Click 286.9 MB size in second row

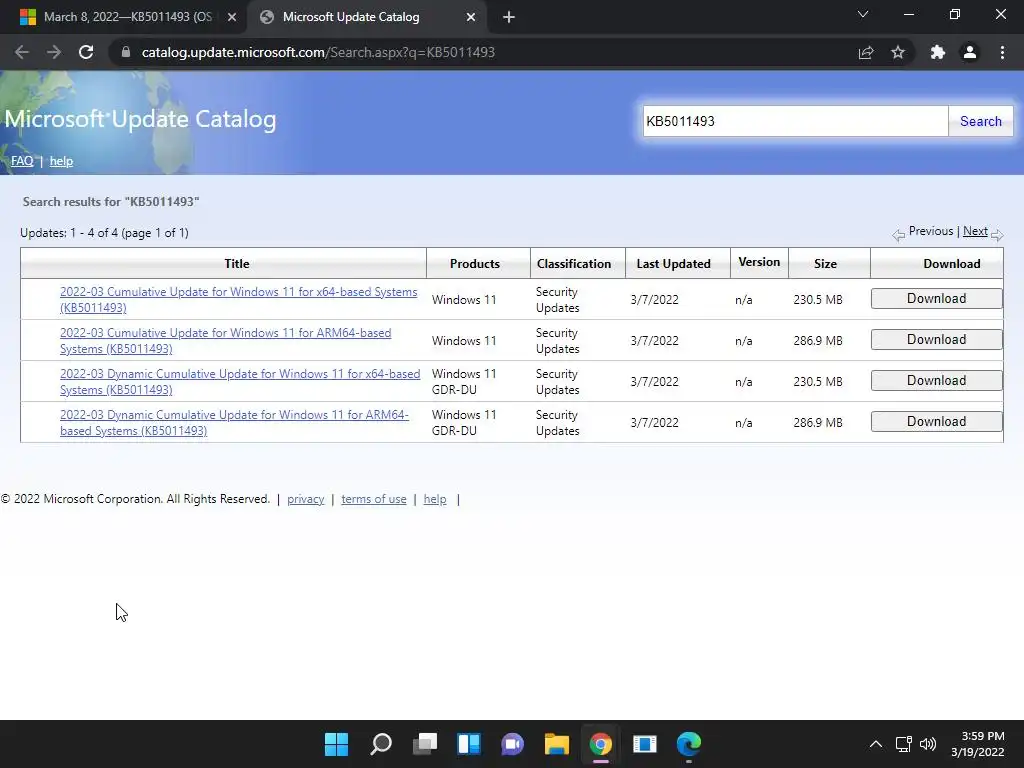[818, 341]
